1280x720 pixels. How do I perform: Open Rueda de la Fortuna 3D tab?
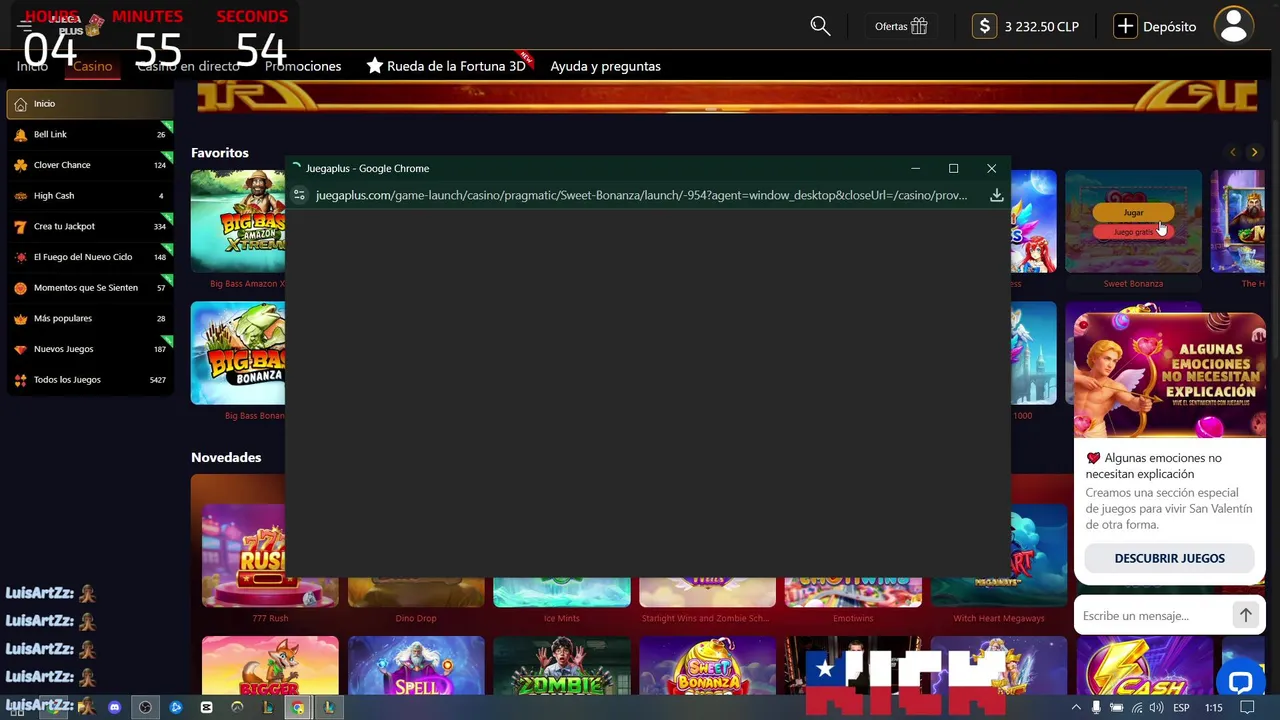click(x=446, y=66)
